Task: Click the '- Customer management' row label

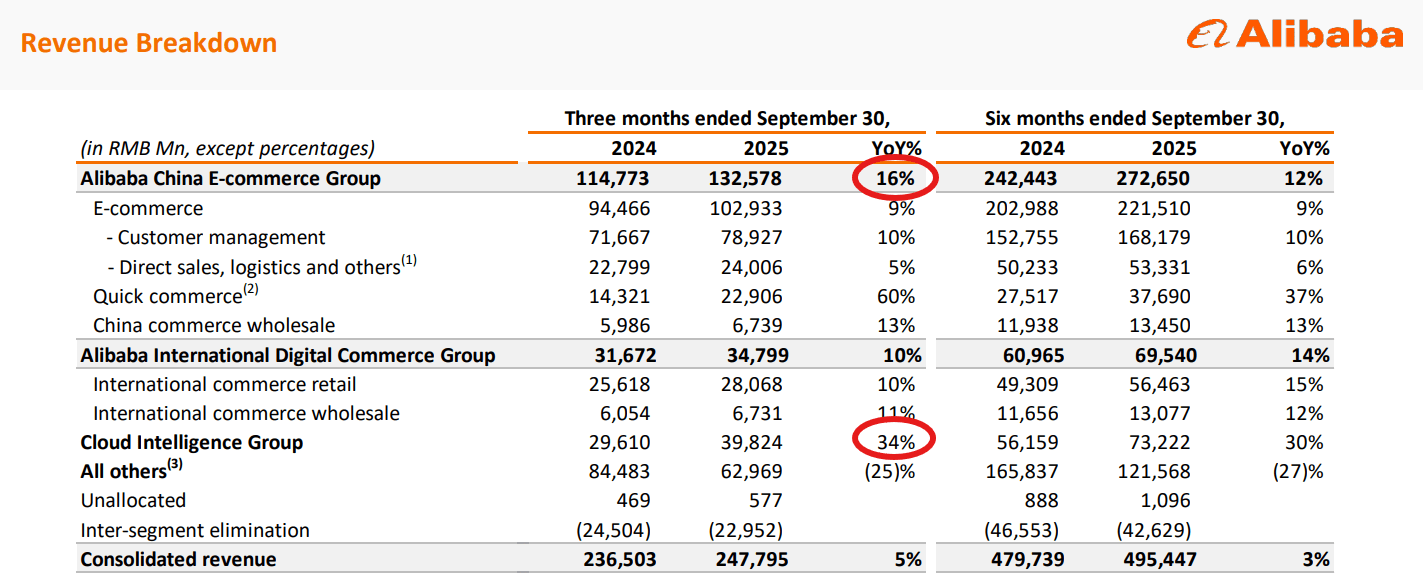Action: click(215, 238)
